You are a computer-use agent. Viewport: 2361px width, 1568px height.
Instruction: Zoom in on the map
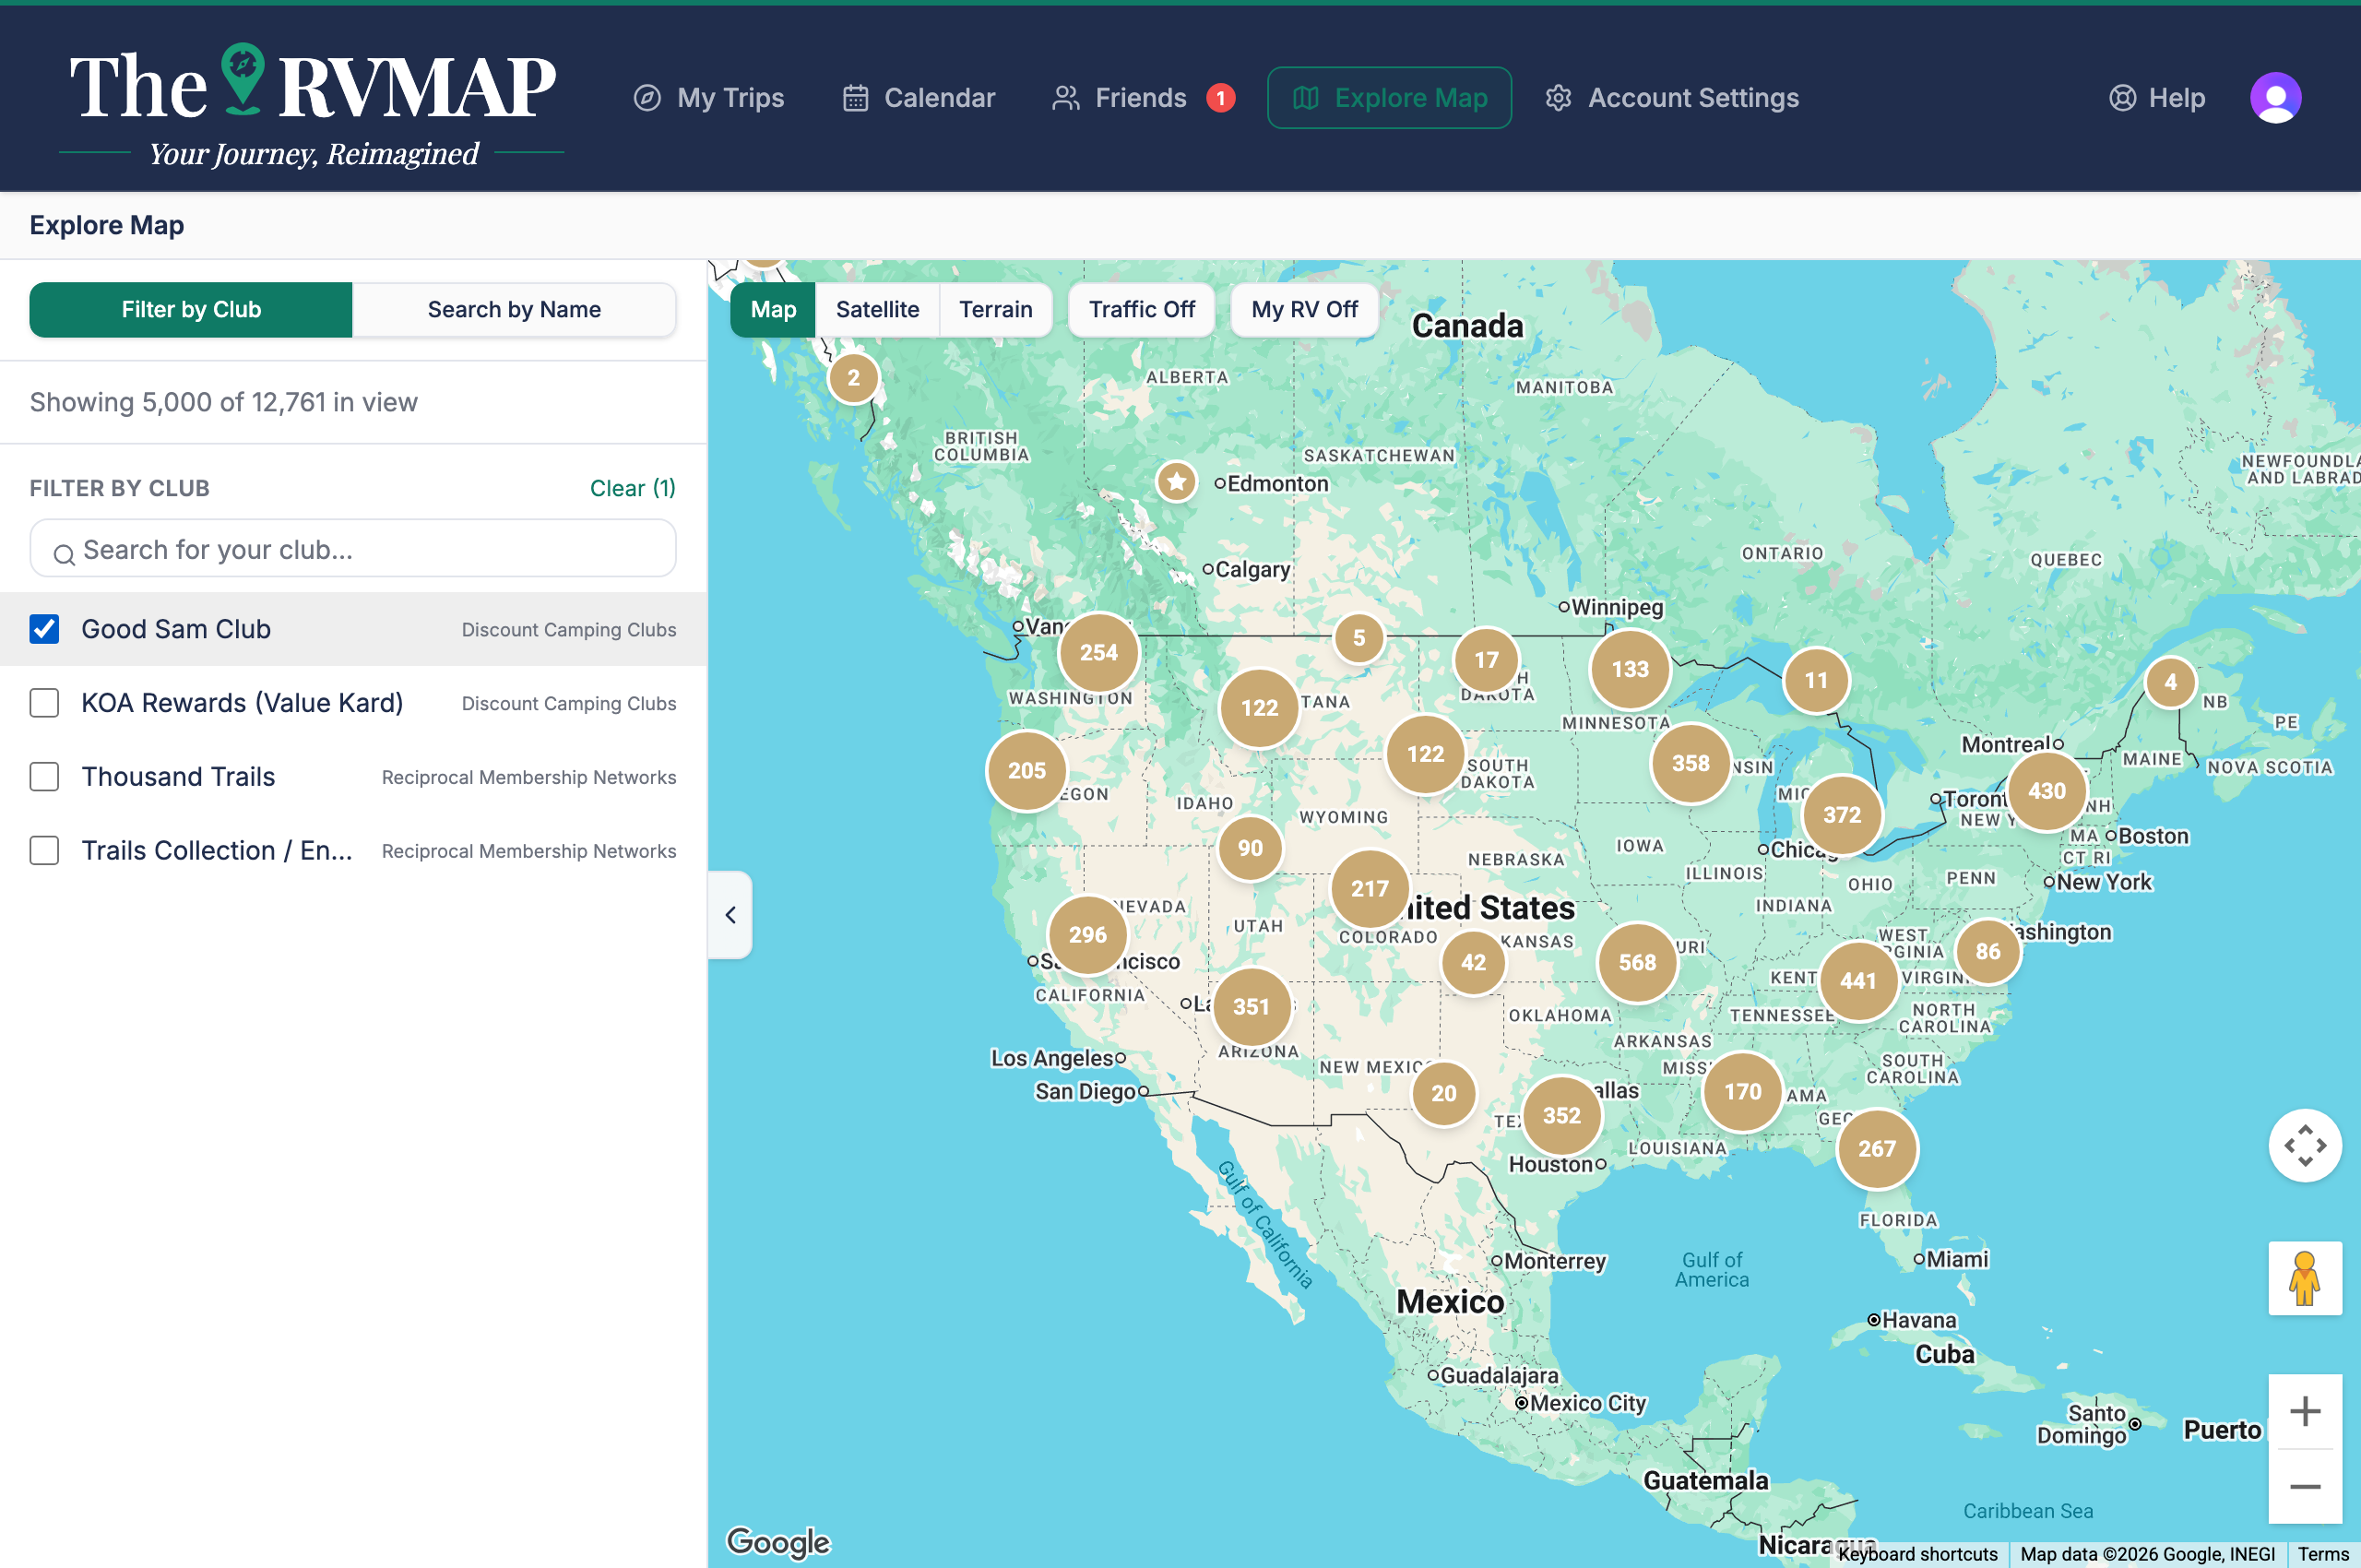(x=2304, y=1411)
